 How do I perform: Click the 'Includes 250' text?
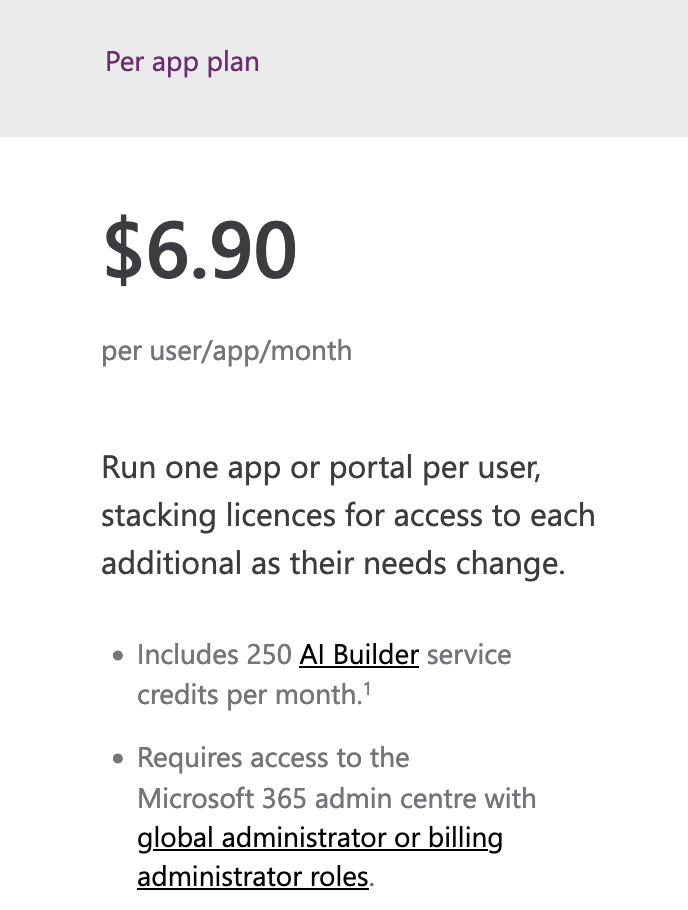(x=214, y=655)
